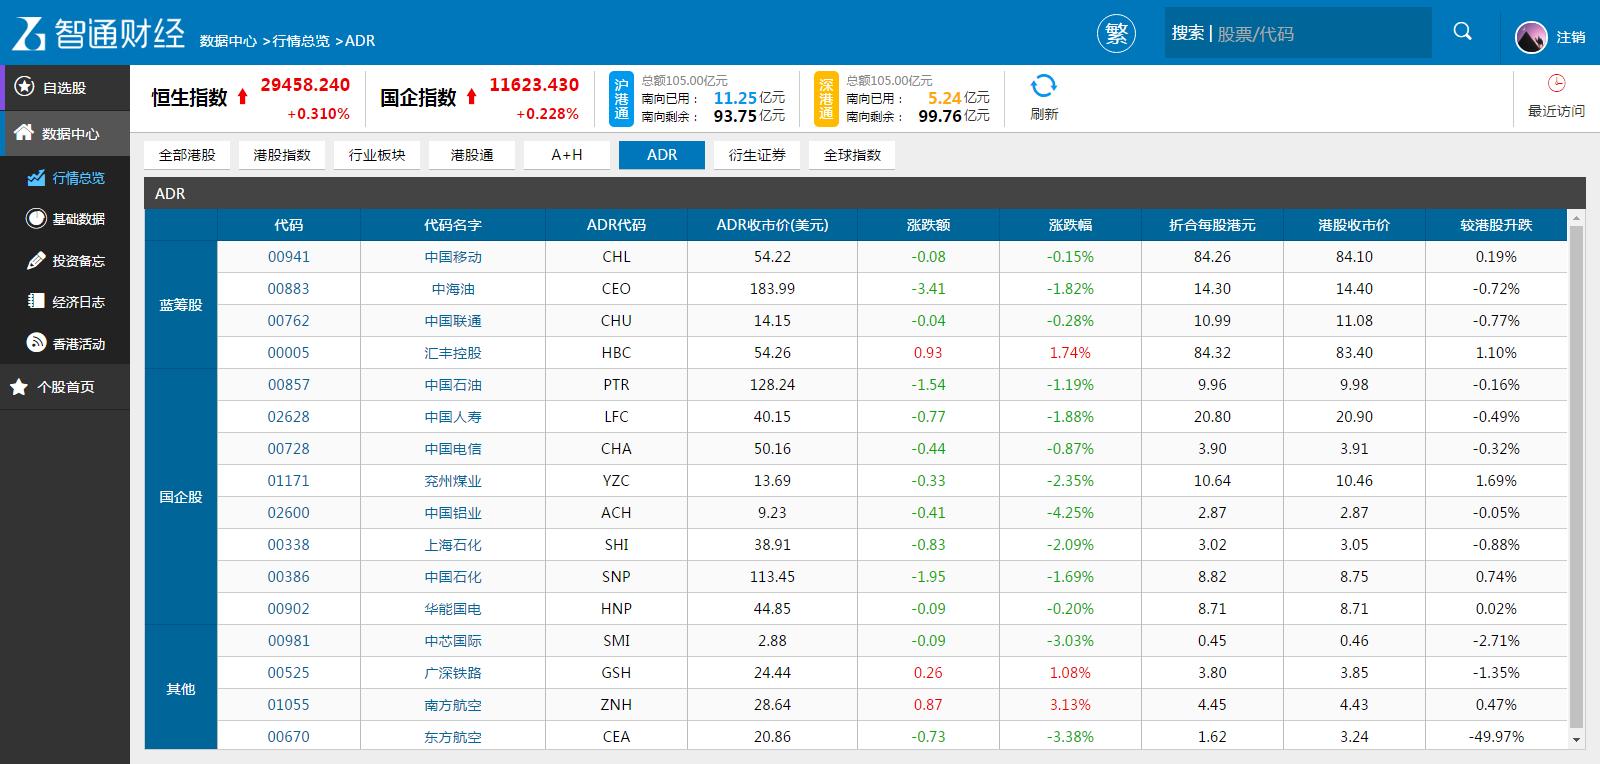
Task: Click the 数据中心 home icon
Action: pos(23,132)
